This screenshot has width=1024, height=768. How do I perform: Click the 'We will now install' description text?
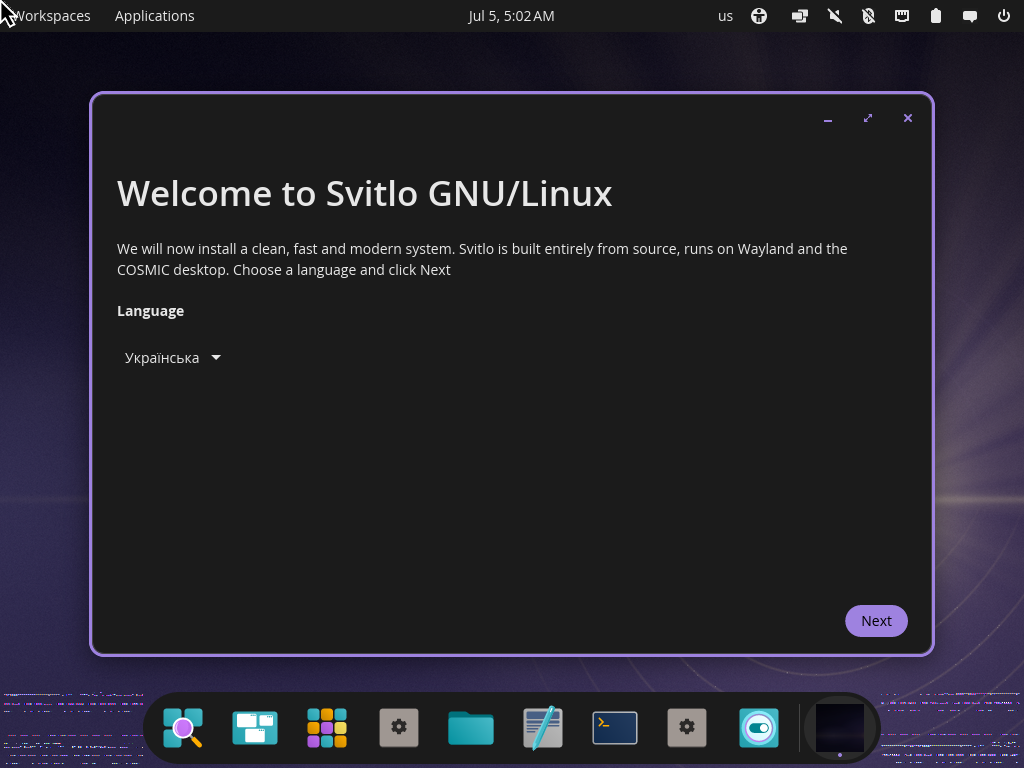[482, 259]
